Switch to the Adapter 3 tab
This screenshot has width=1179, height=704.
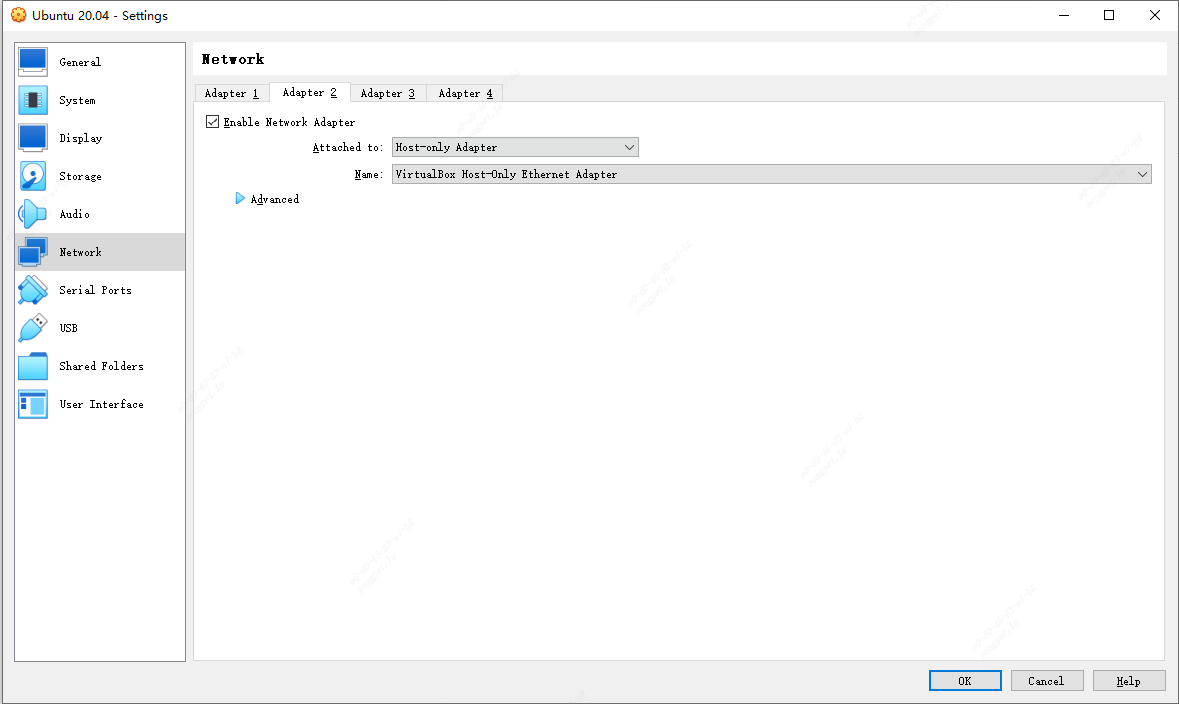click(388, 93)
